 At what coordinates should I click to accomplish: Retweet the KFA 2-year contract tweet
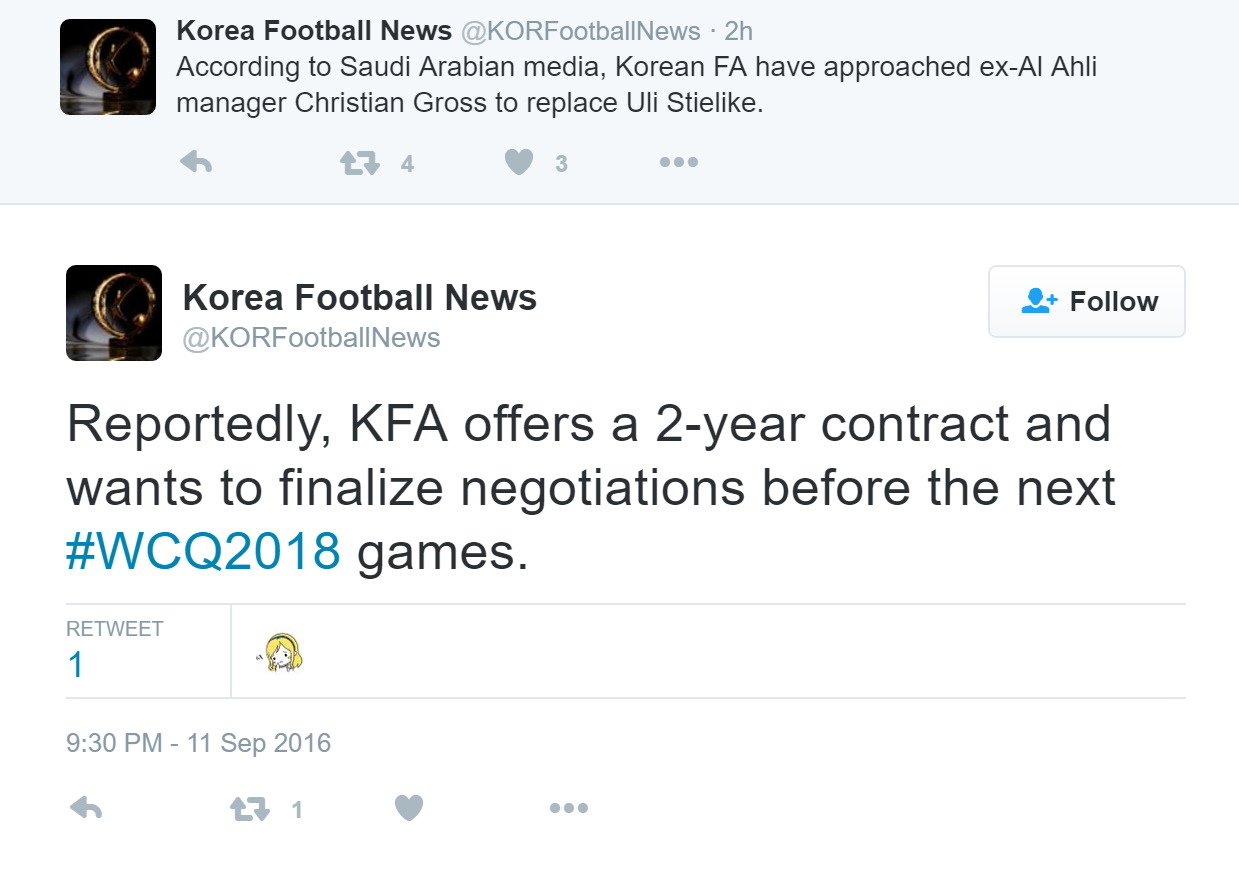(x=249, y=808)
